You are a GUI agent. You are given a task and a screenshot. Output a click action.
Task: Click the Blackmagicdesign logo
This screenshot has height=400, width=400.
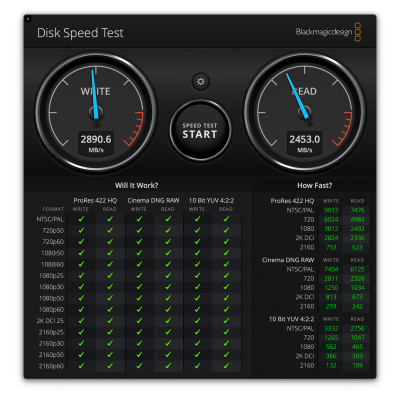coord(328,32)
